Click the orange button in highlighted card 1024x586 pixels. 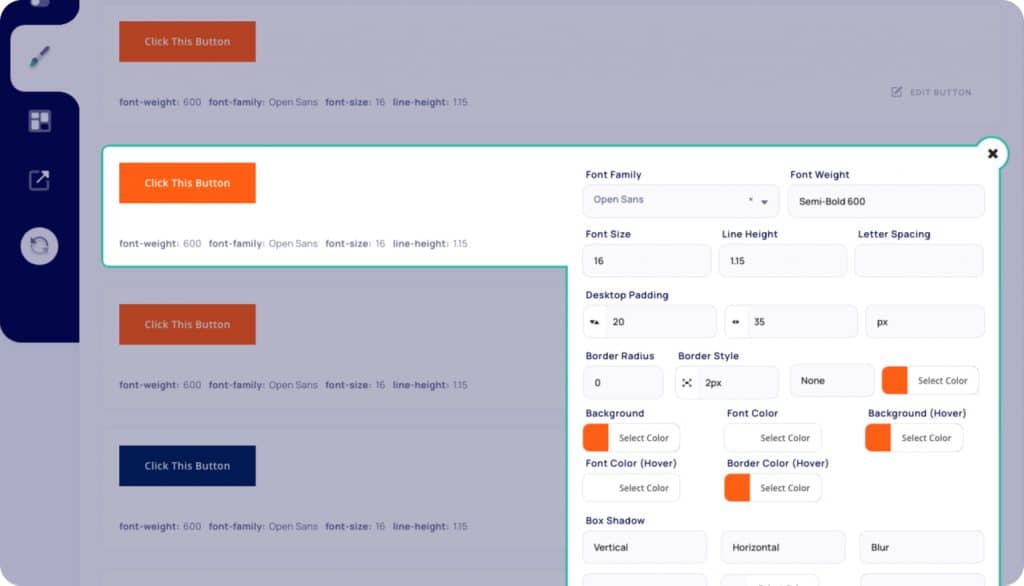[187, 183]
